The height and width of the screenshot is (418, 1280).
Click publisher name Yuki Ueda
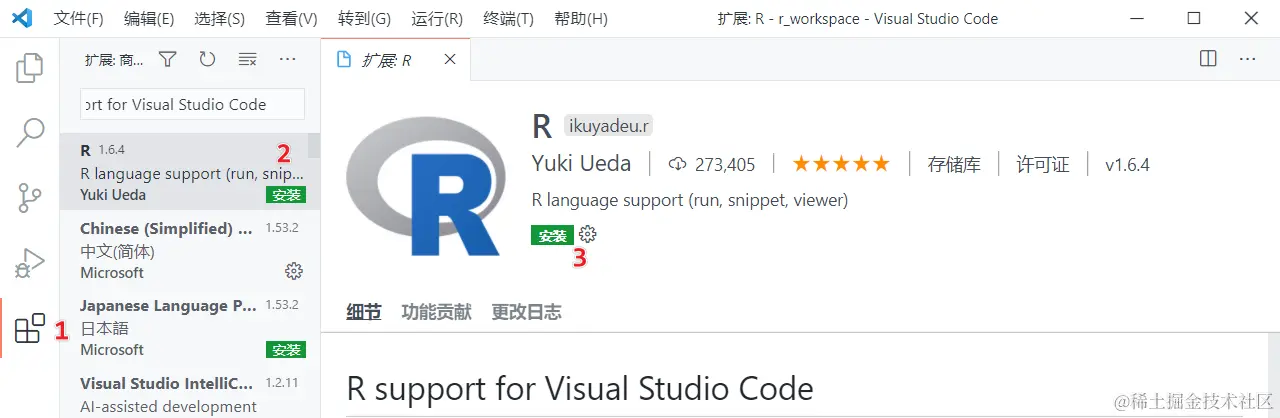pos(581,164)
